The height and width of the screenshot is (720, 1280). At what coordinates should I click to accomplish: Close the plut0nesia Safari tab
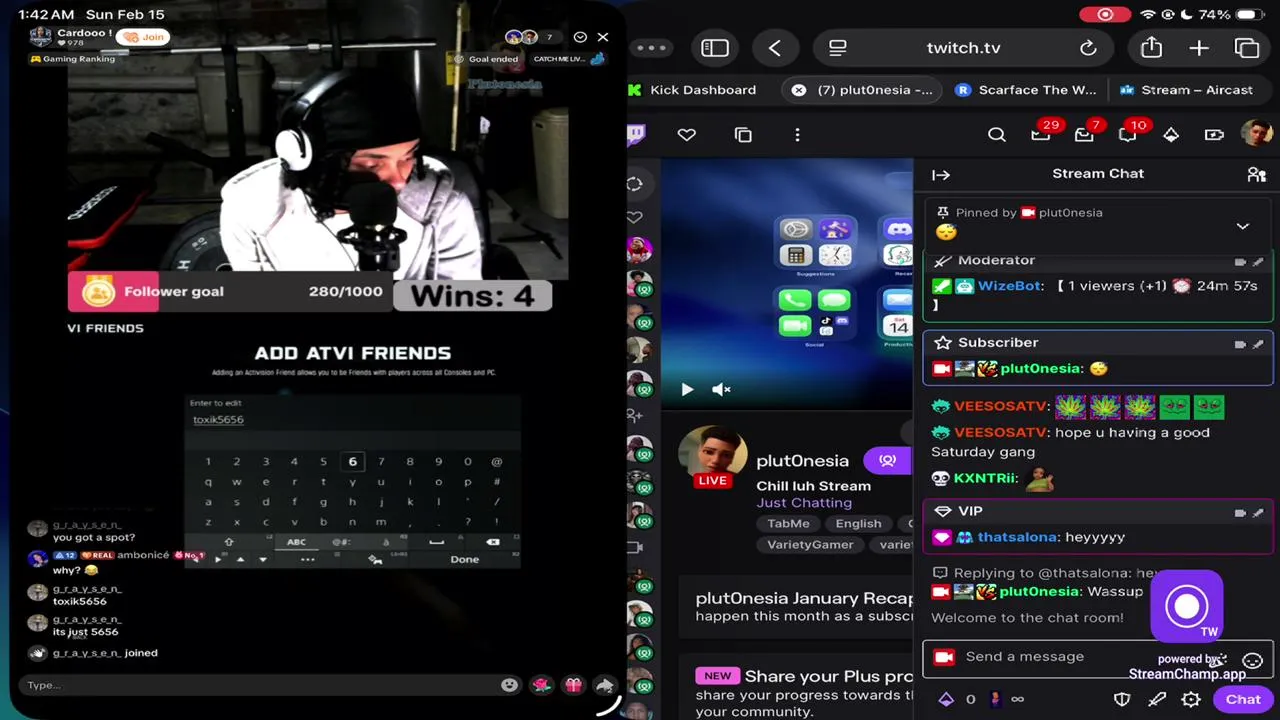(798, 90)
